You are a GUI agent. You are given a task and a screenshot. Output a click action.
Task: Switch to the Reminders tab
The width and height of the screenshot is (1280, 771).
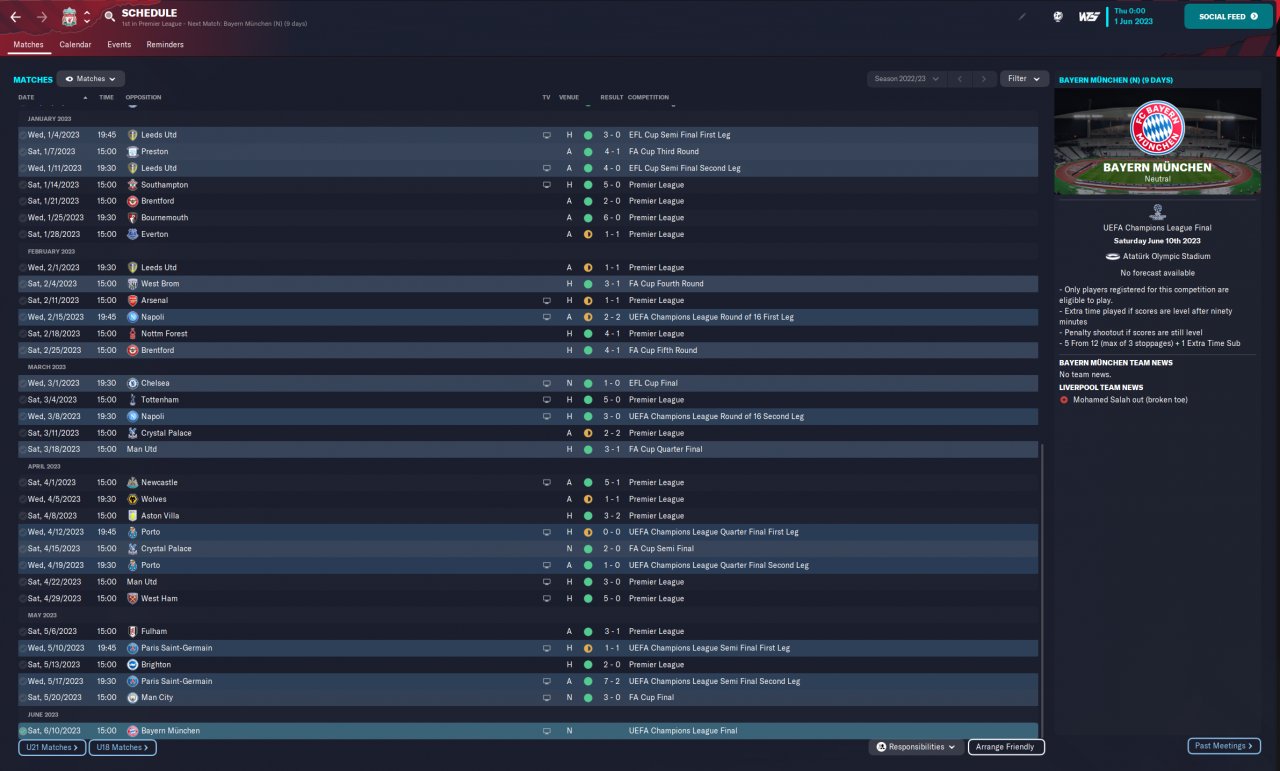(165, 45)
